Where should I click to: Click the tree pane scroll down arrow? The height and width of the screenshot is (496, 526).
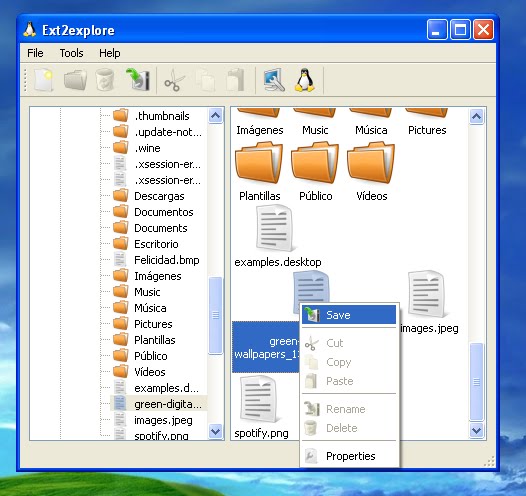click(215, 431)
